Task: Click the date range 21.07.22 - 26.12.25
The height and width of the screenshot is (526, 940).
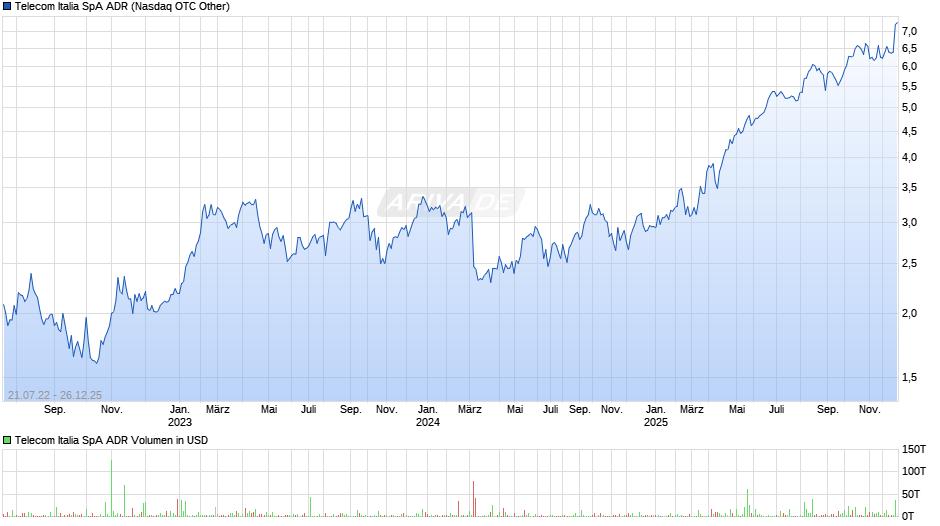Action: point(55,395)
